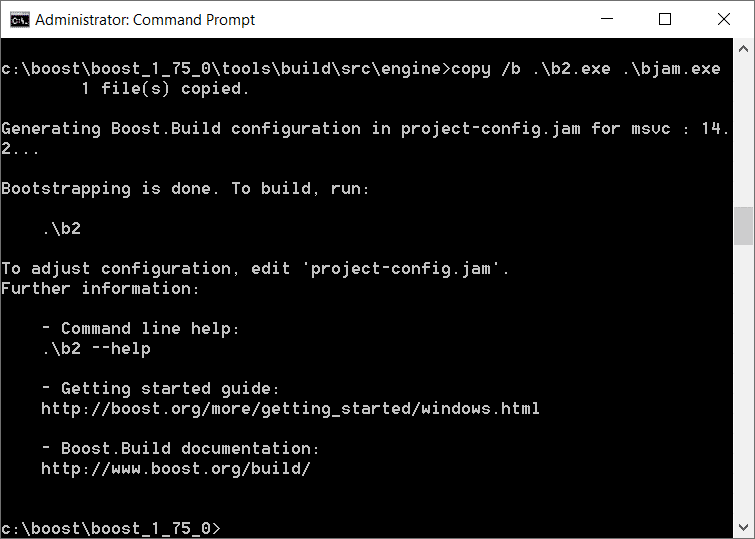The width and height of the screenshot is (755, 539).
Task: Close the Command Prompt window
Action: pyautogui.click(x=721, y=19)
